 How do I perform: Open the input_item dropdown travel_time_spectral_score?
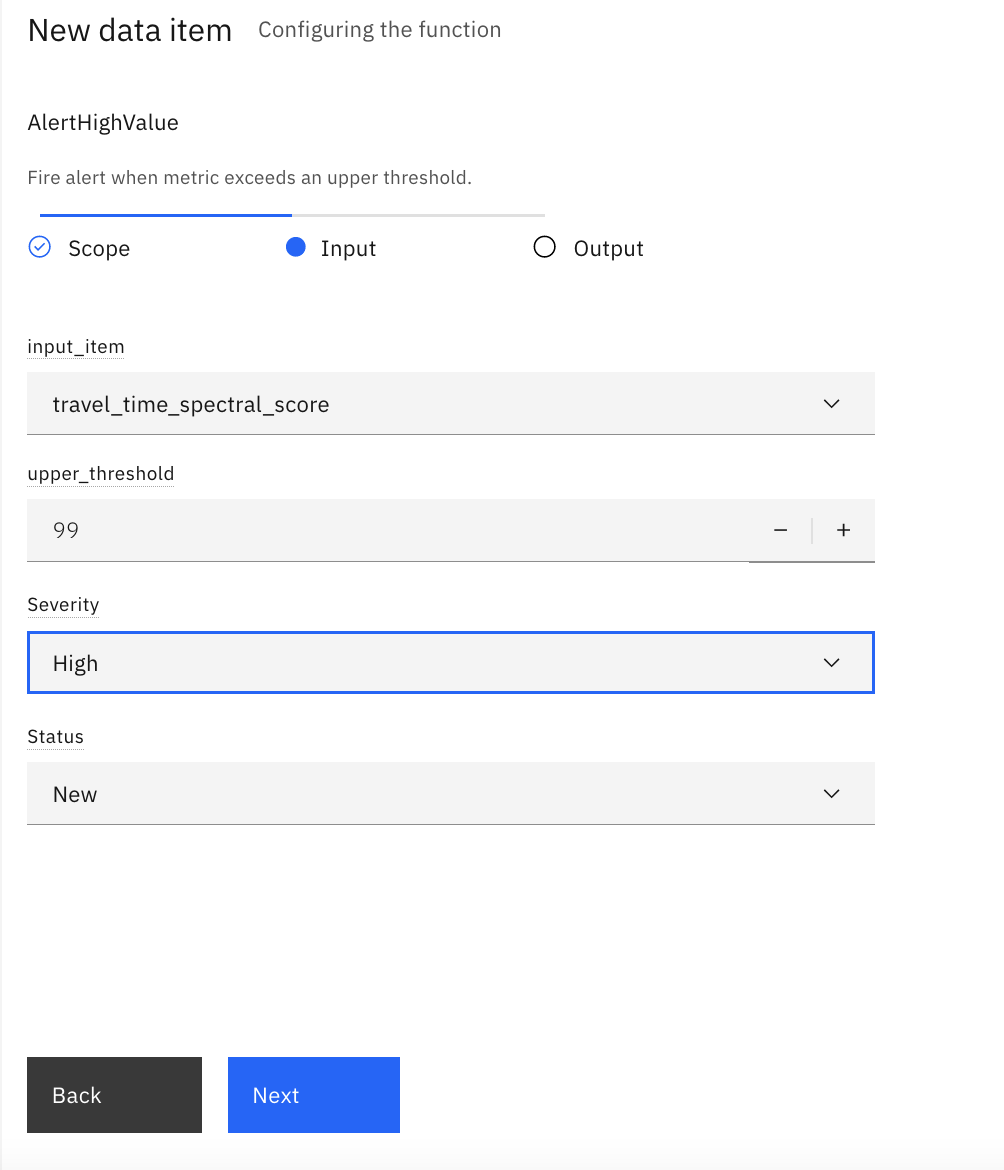(x=451, y=404)
